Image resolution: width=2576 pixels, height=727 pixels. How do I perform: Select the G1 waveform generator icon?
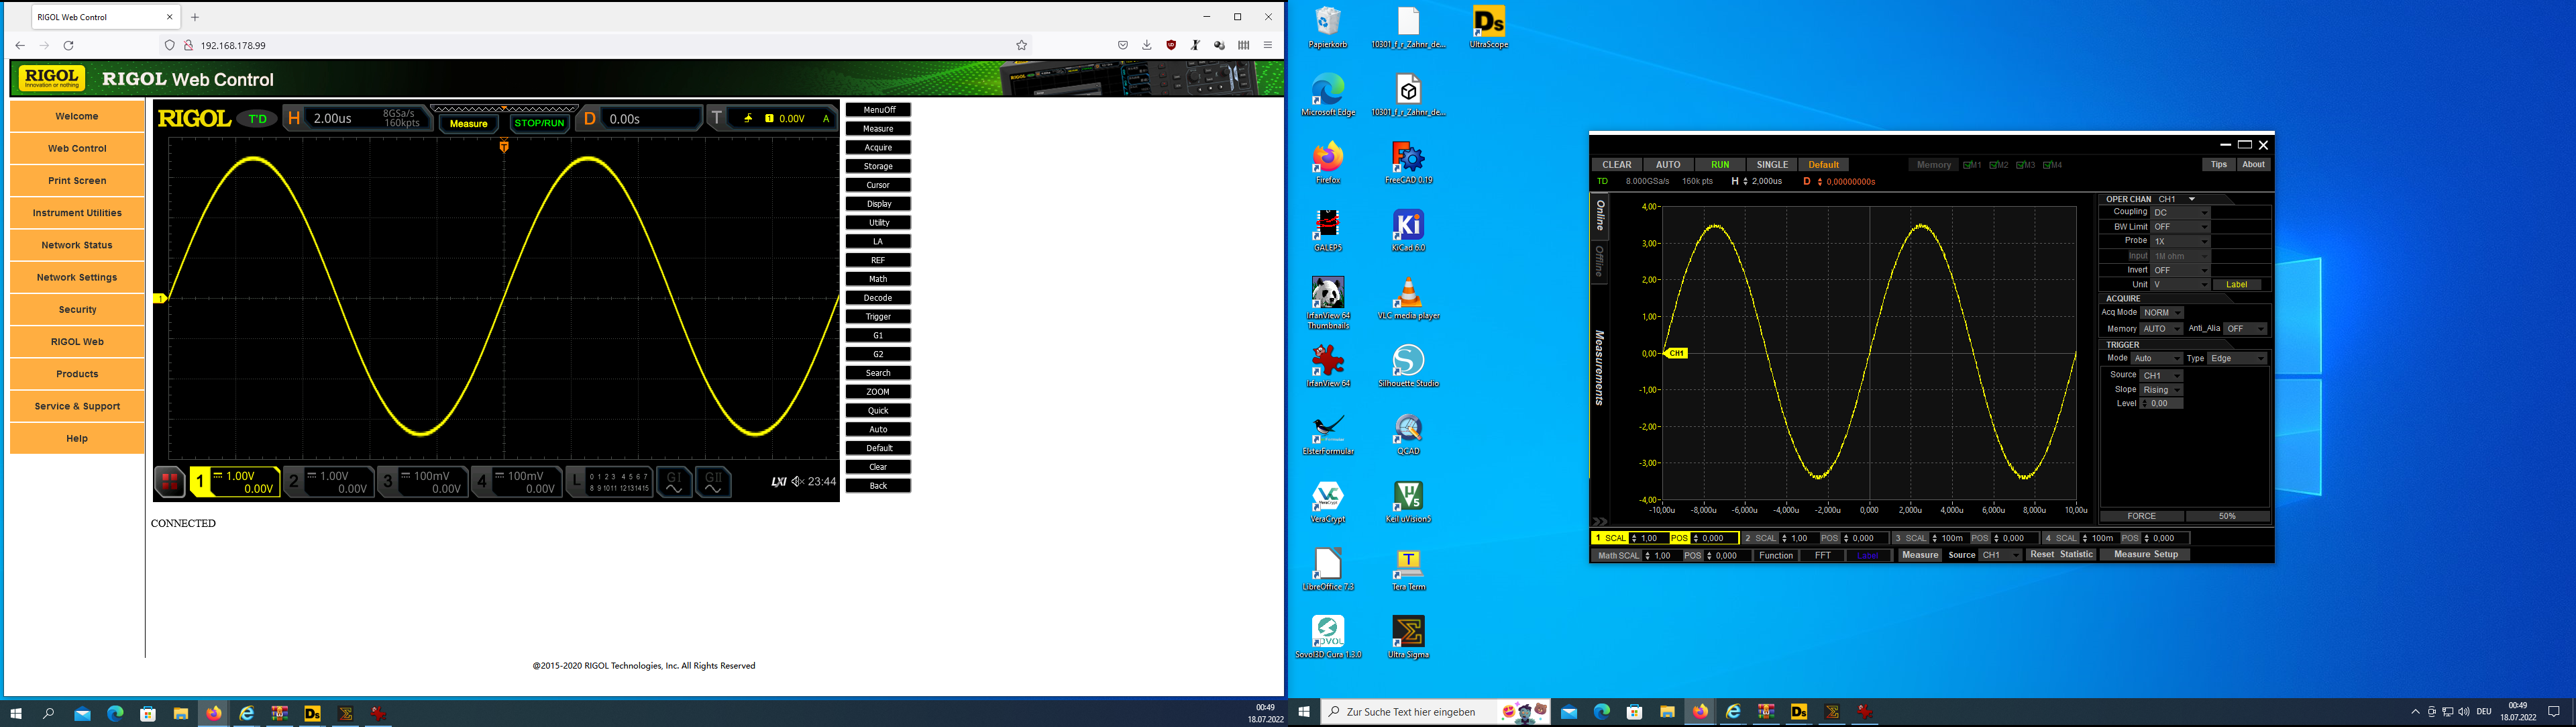(x=674, y=482)
